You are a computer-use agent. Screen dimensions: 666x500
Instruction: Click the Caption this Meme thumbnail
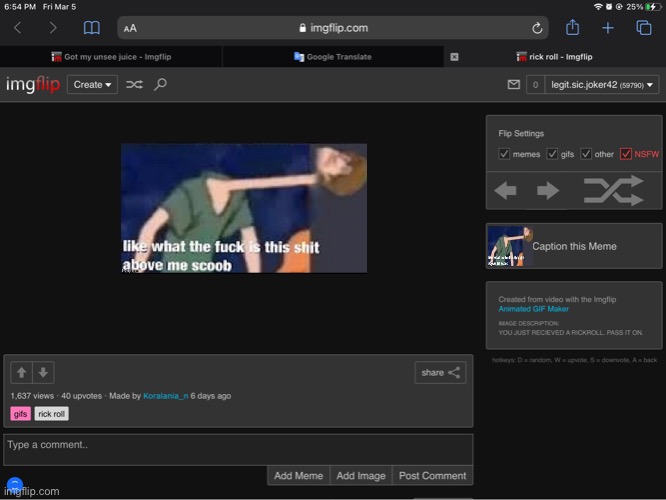click(510, 246)
